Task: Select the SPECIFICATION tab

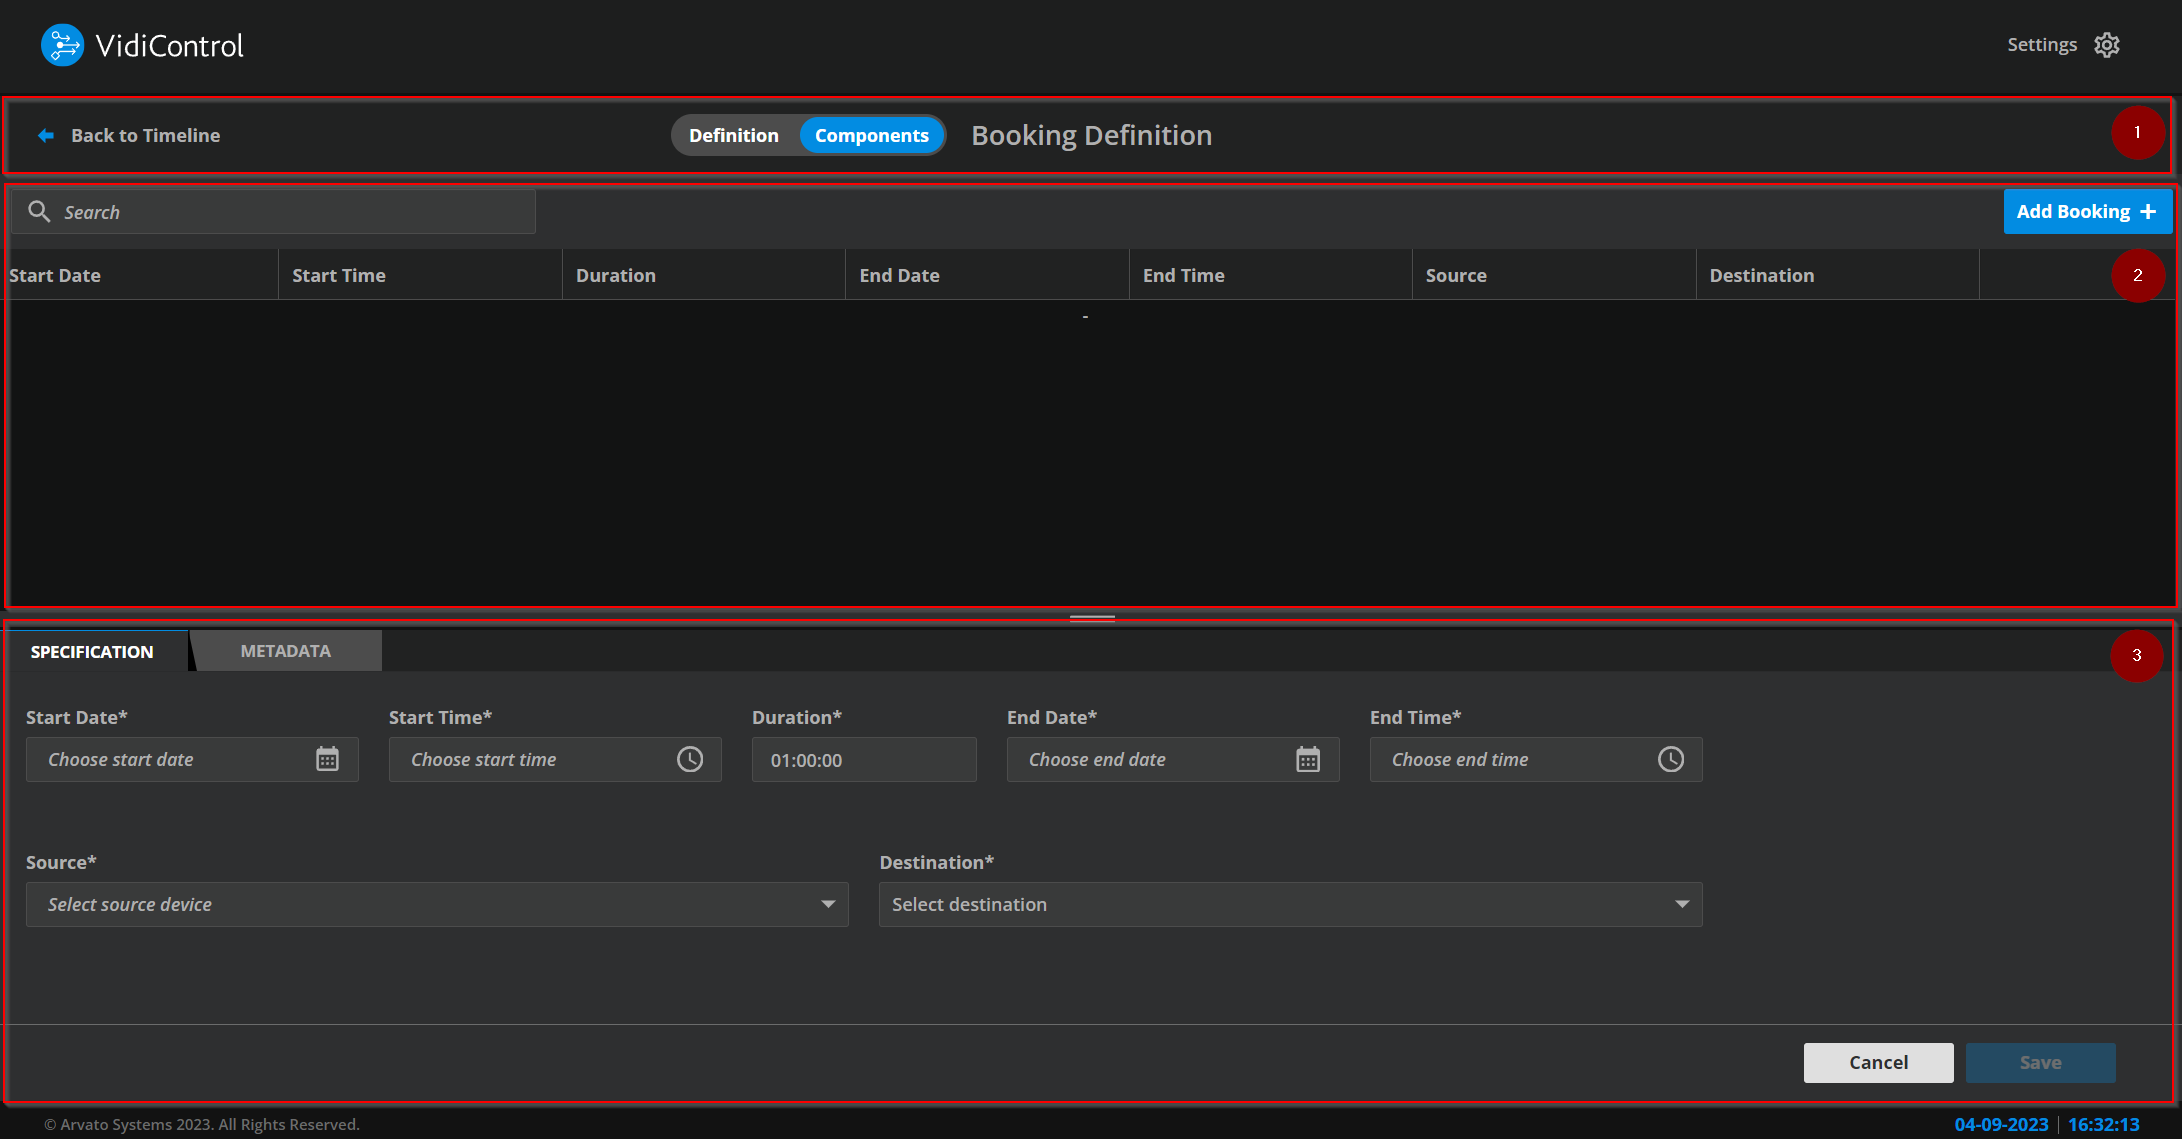Action: click(92, 651)
